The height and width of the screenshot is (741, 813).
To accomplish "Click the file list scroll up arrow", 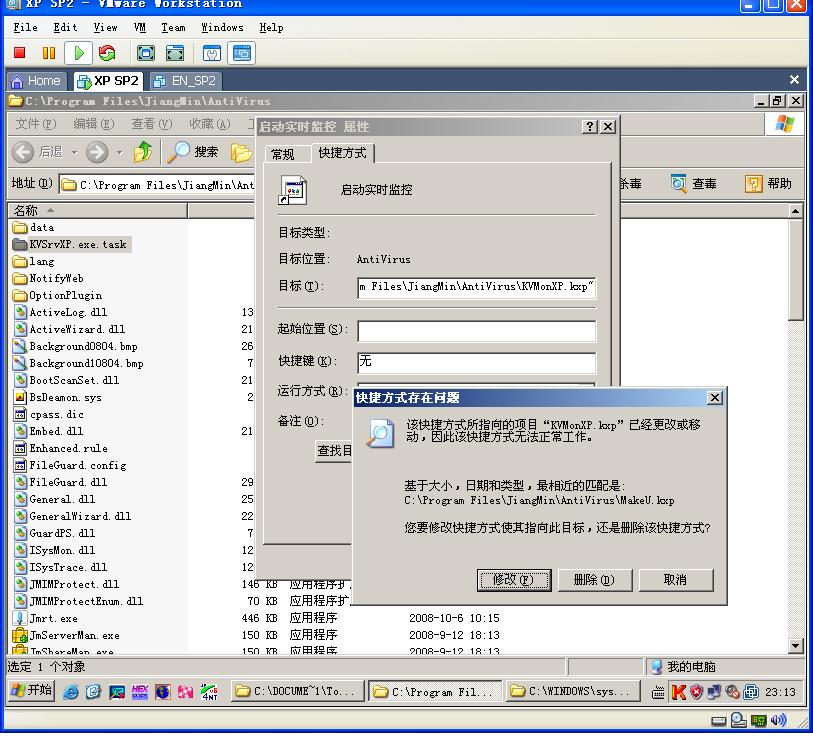I will pyautogui.click(x=796, y=211).
